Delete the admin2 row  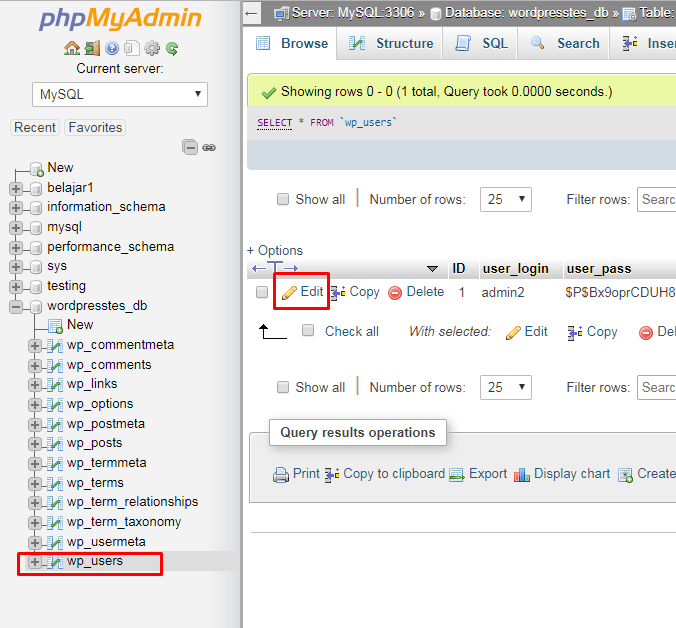416,292
